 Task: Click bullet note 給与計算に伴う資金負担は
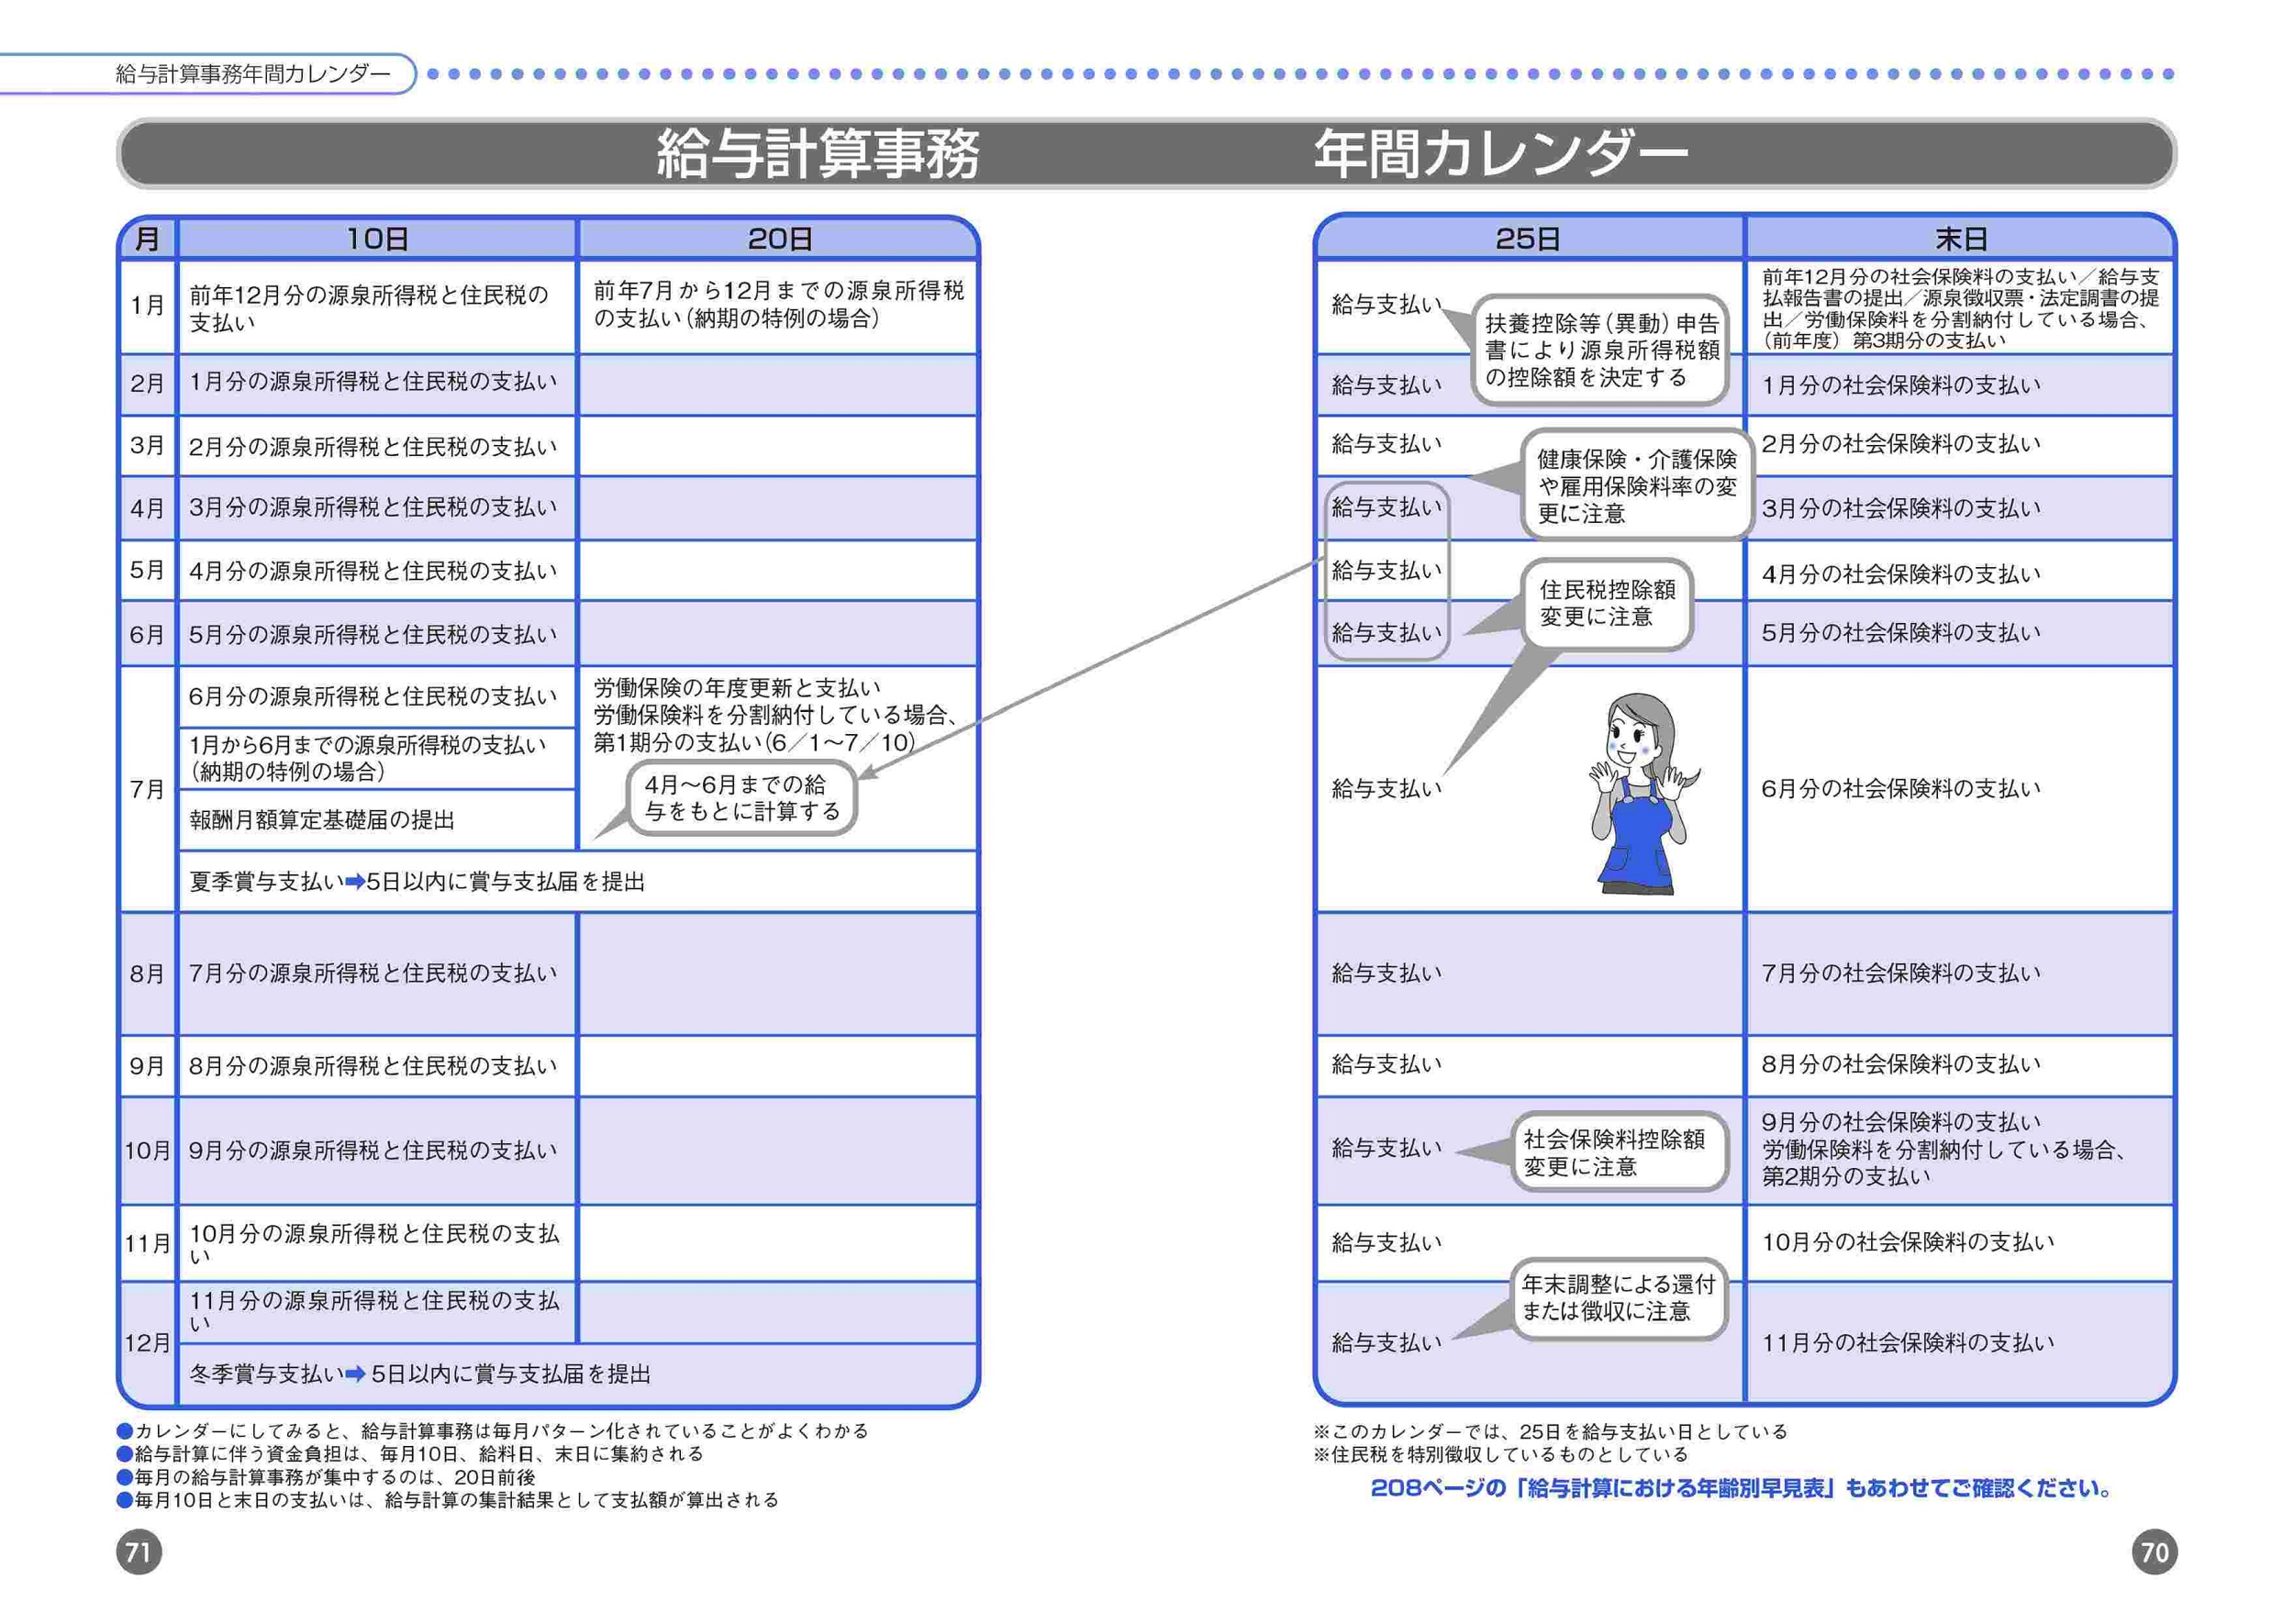[x=410, y=1454]
